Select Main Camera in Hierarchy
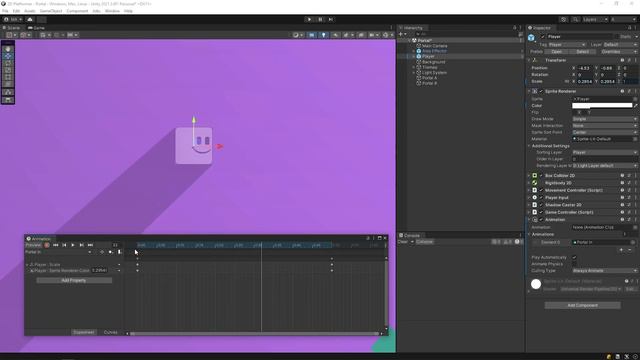Image resolution: width=640 pixels, height=360 pixels. point(435,46)
